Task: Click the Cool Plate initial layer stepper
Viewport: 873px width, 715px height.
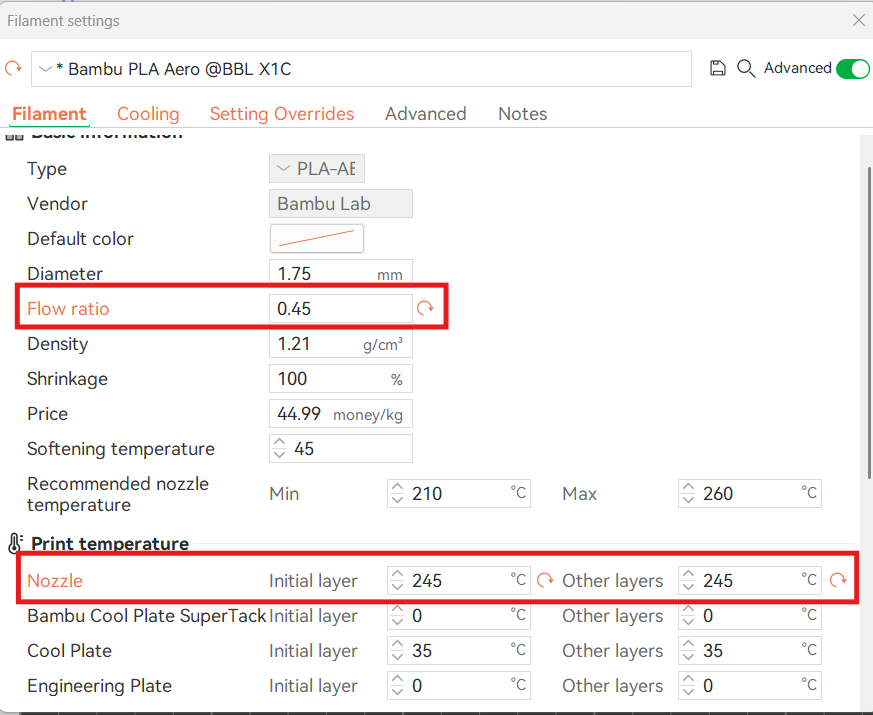Action: (x=398, y=651)
